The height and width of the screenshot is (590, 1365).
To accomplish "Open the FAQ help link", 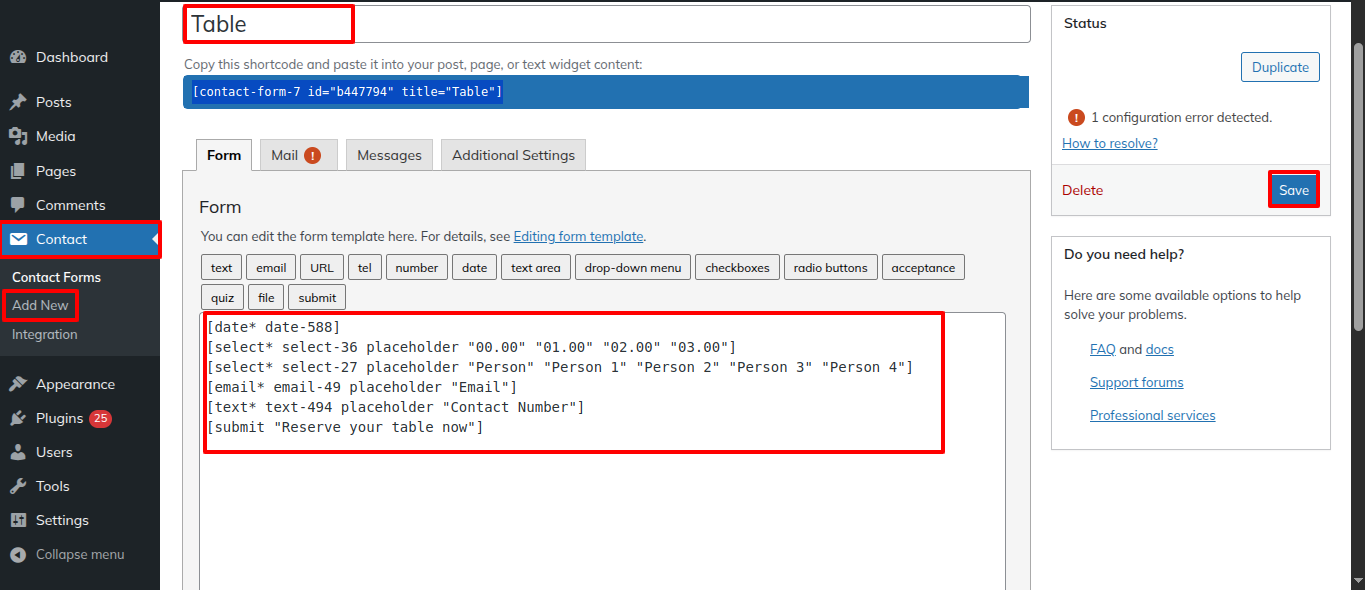I will 1102,349.
